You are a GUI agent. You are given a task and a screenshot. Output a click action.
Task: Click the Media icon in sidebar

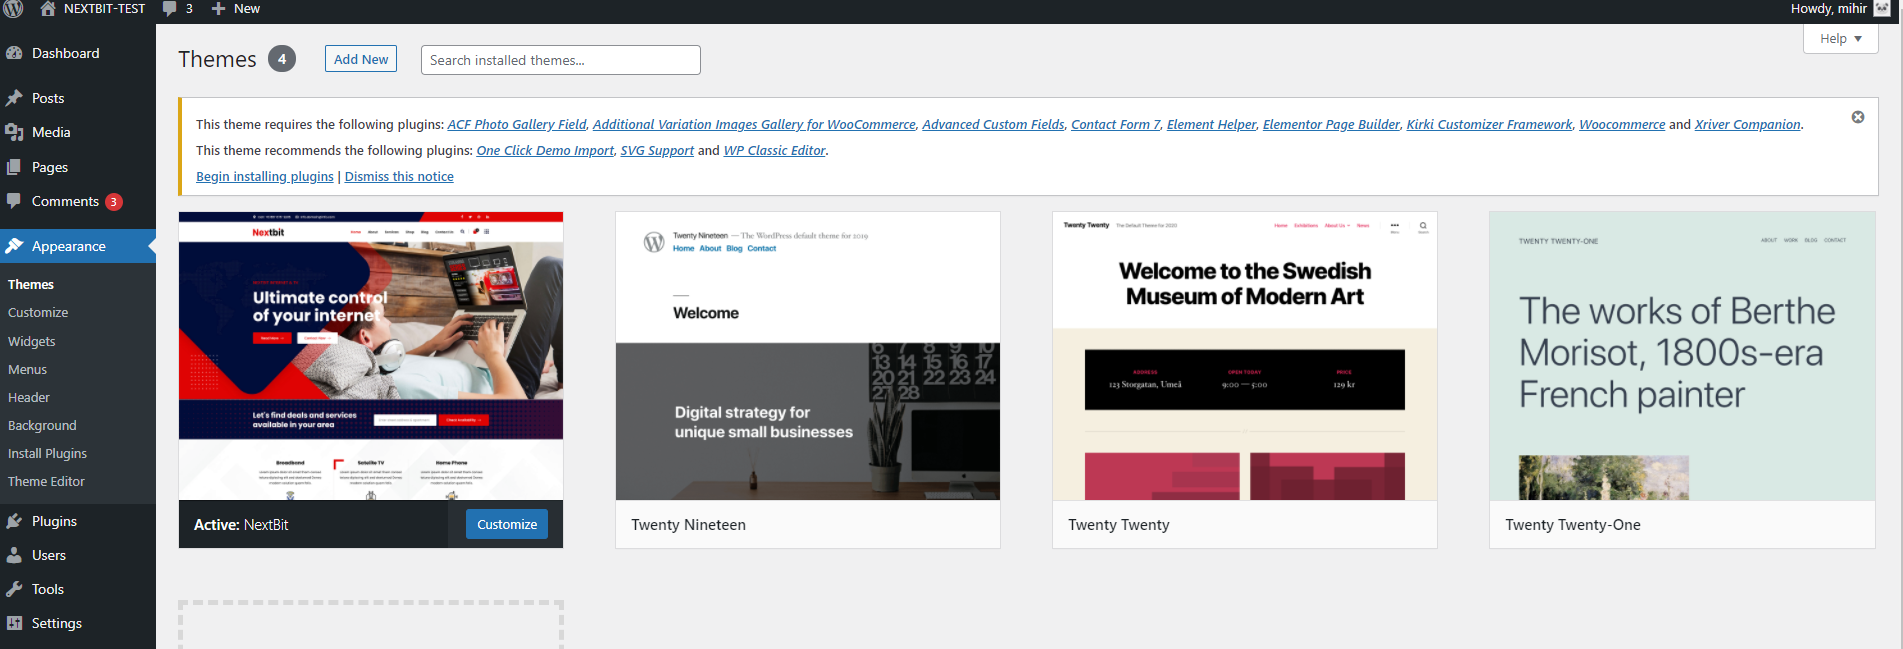click(14, 132)
